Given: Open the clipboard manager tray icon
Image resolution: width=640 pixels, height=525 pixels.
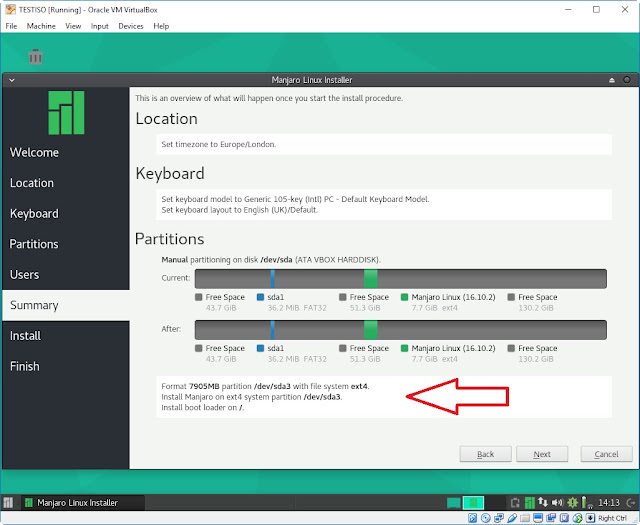Looking at the screenshot, I should (x=515, y=503).
